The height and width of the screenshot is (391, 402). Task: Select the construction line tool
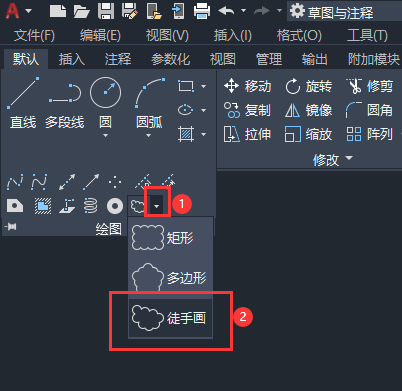pos(67,182)
